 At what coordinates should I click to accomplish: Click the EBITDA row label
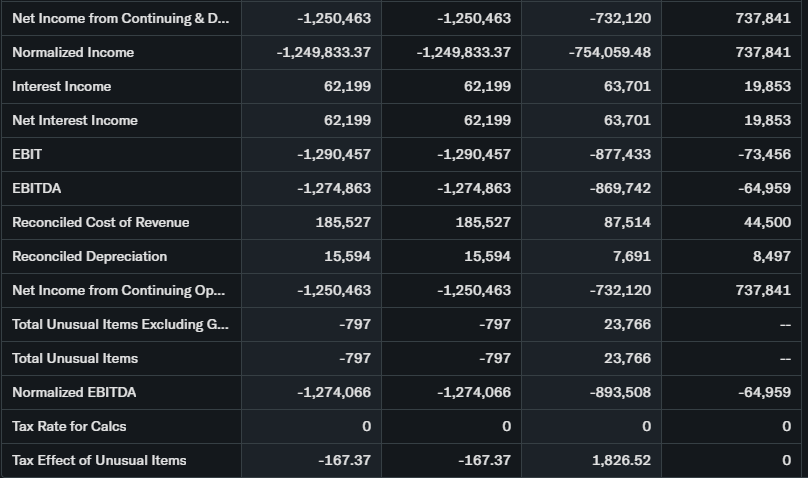pos(37,188)
